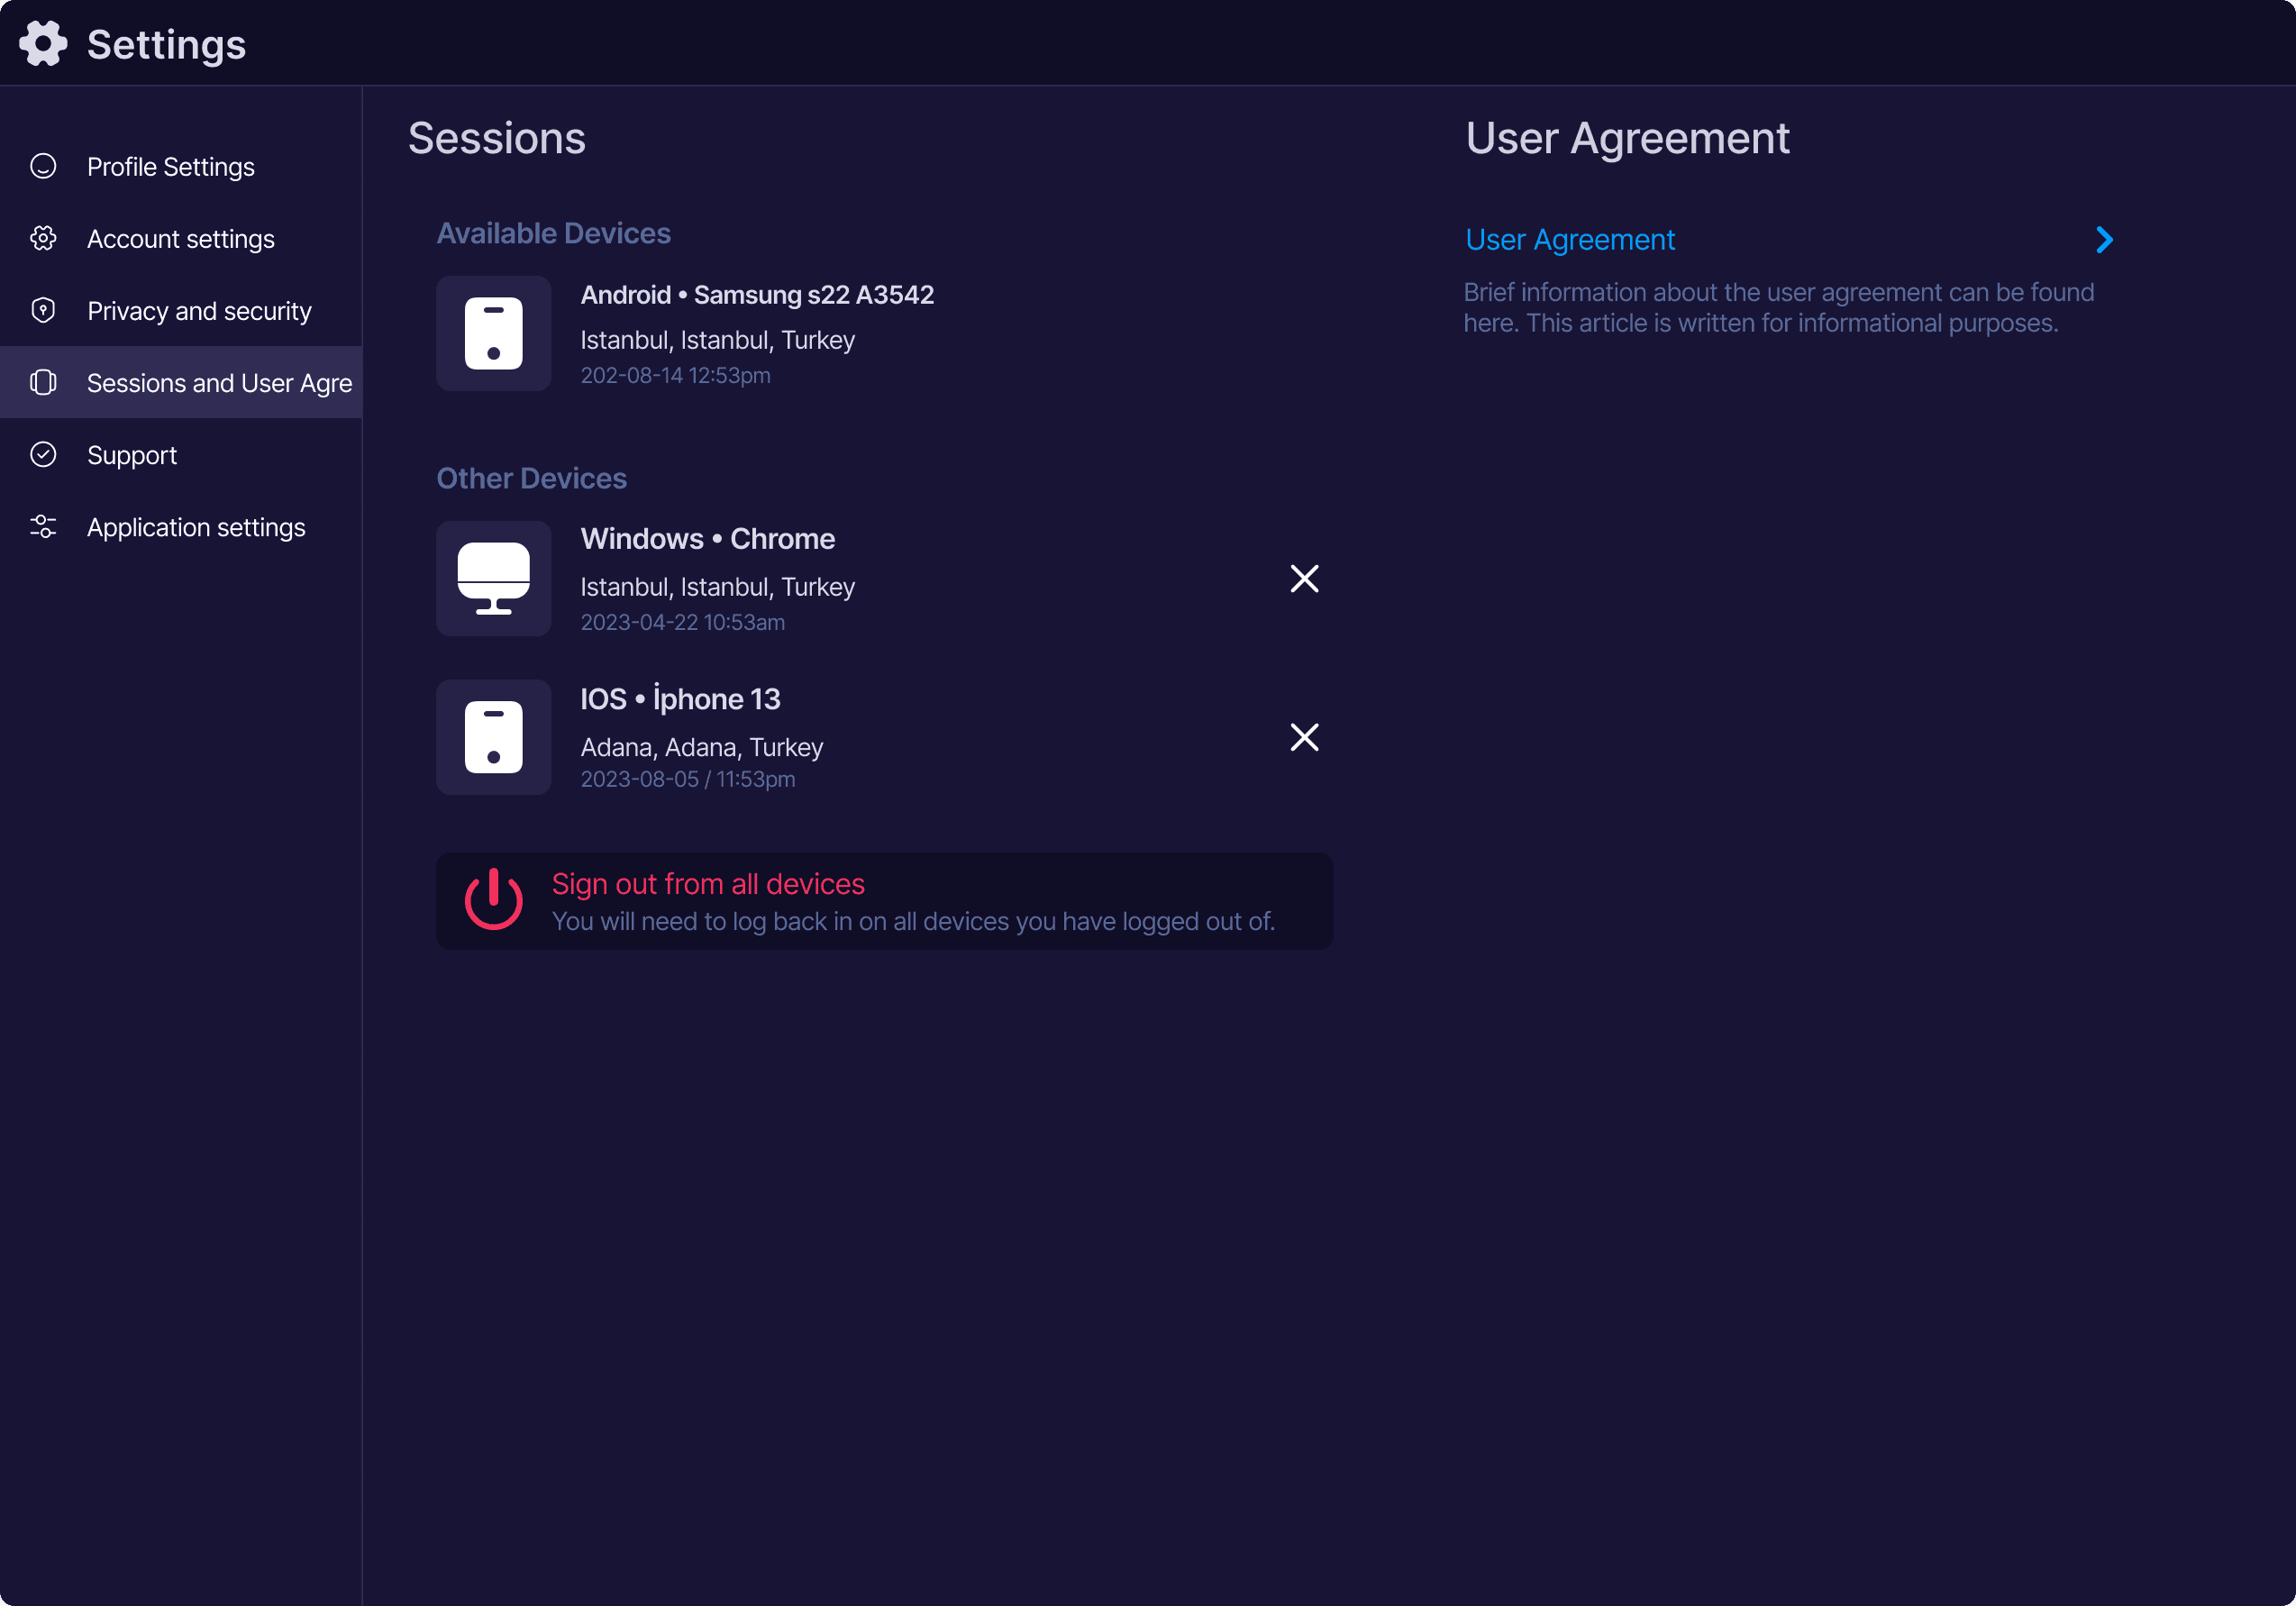This screenshot has width=2296, height=1606.
Task: Click the Account settings cog icon
Action: [x=43, y=238]
